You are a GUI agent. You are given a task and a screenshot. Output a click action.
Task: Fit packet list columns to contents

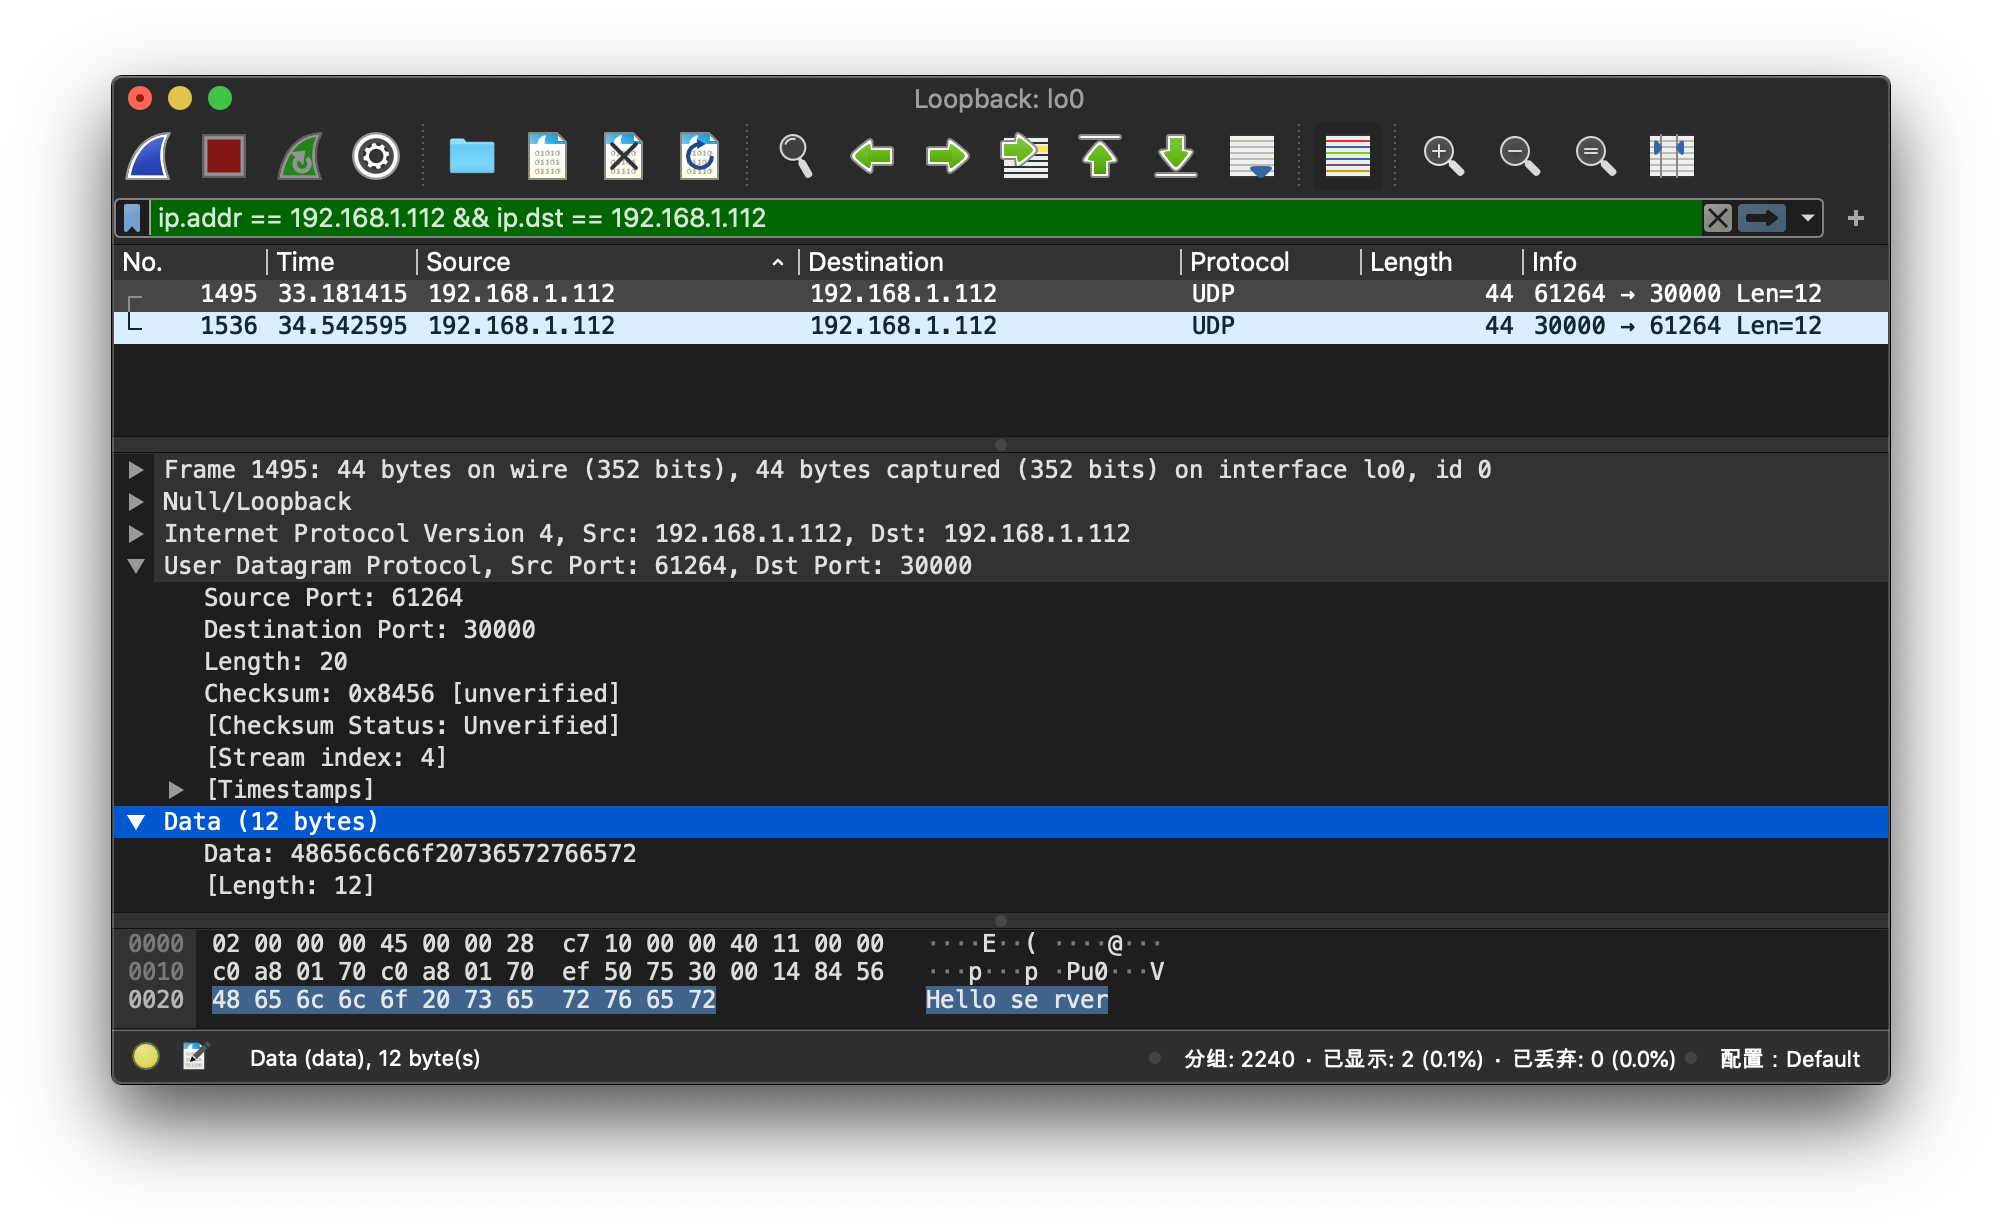click(1671, 156)
